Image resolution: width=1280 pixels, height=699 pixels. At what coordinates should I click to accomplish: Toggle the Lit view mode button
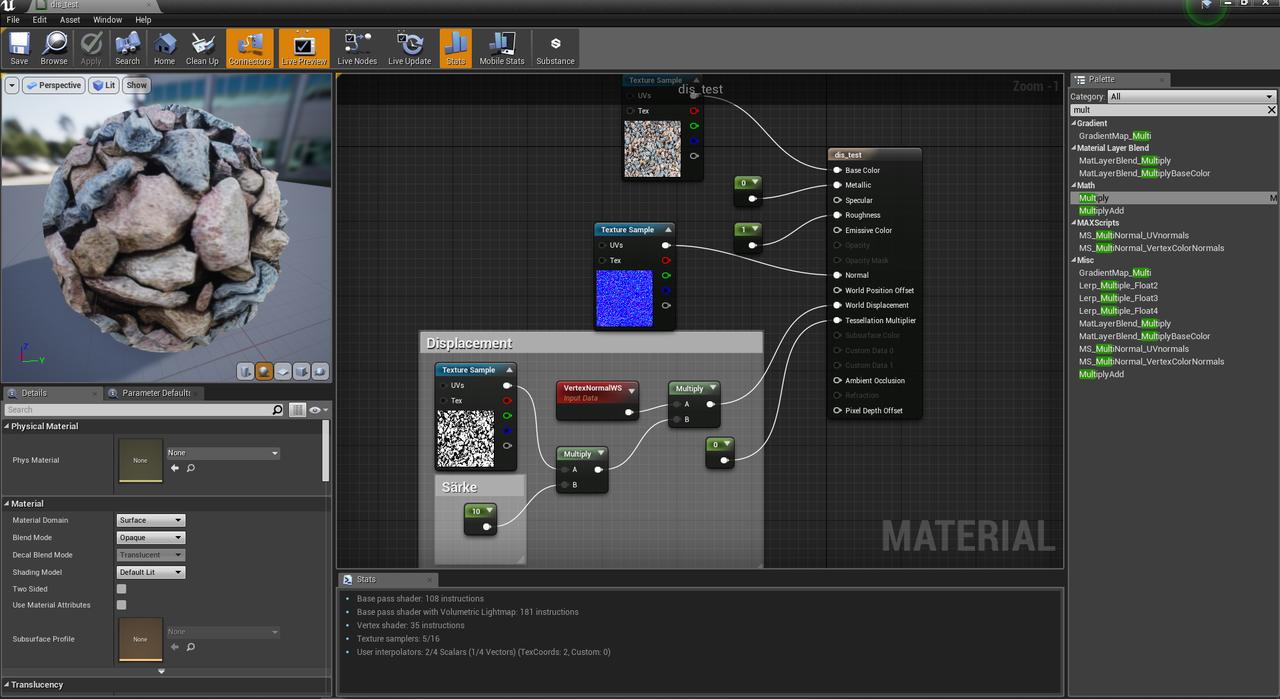click(x=104, y=85)
